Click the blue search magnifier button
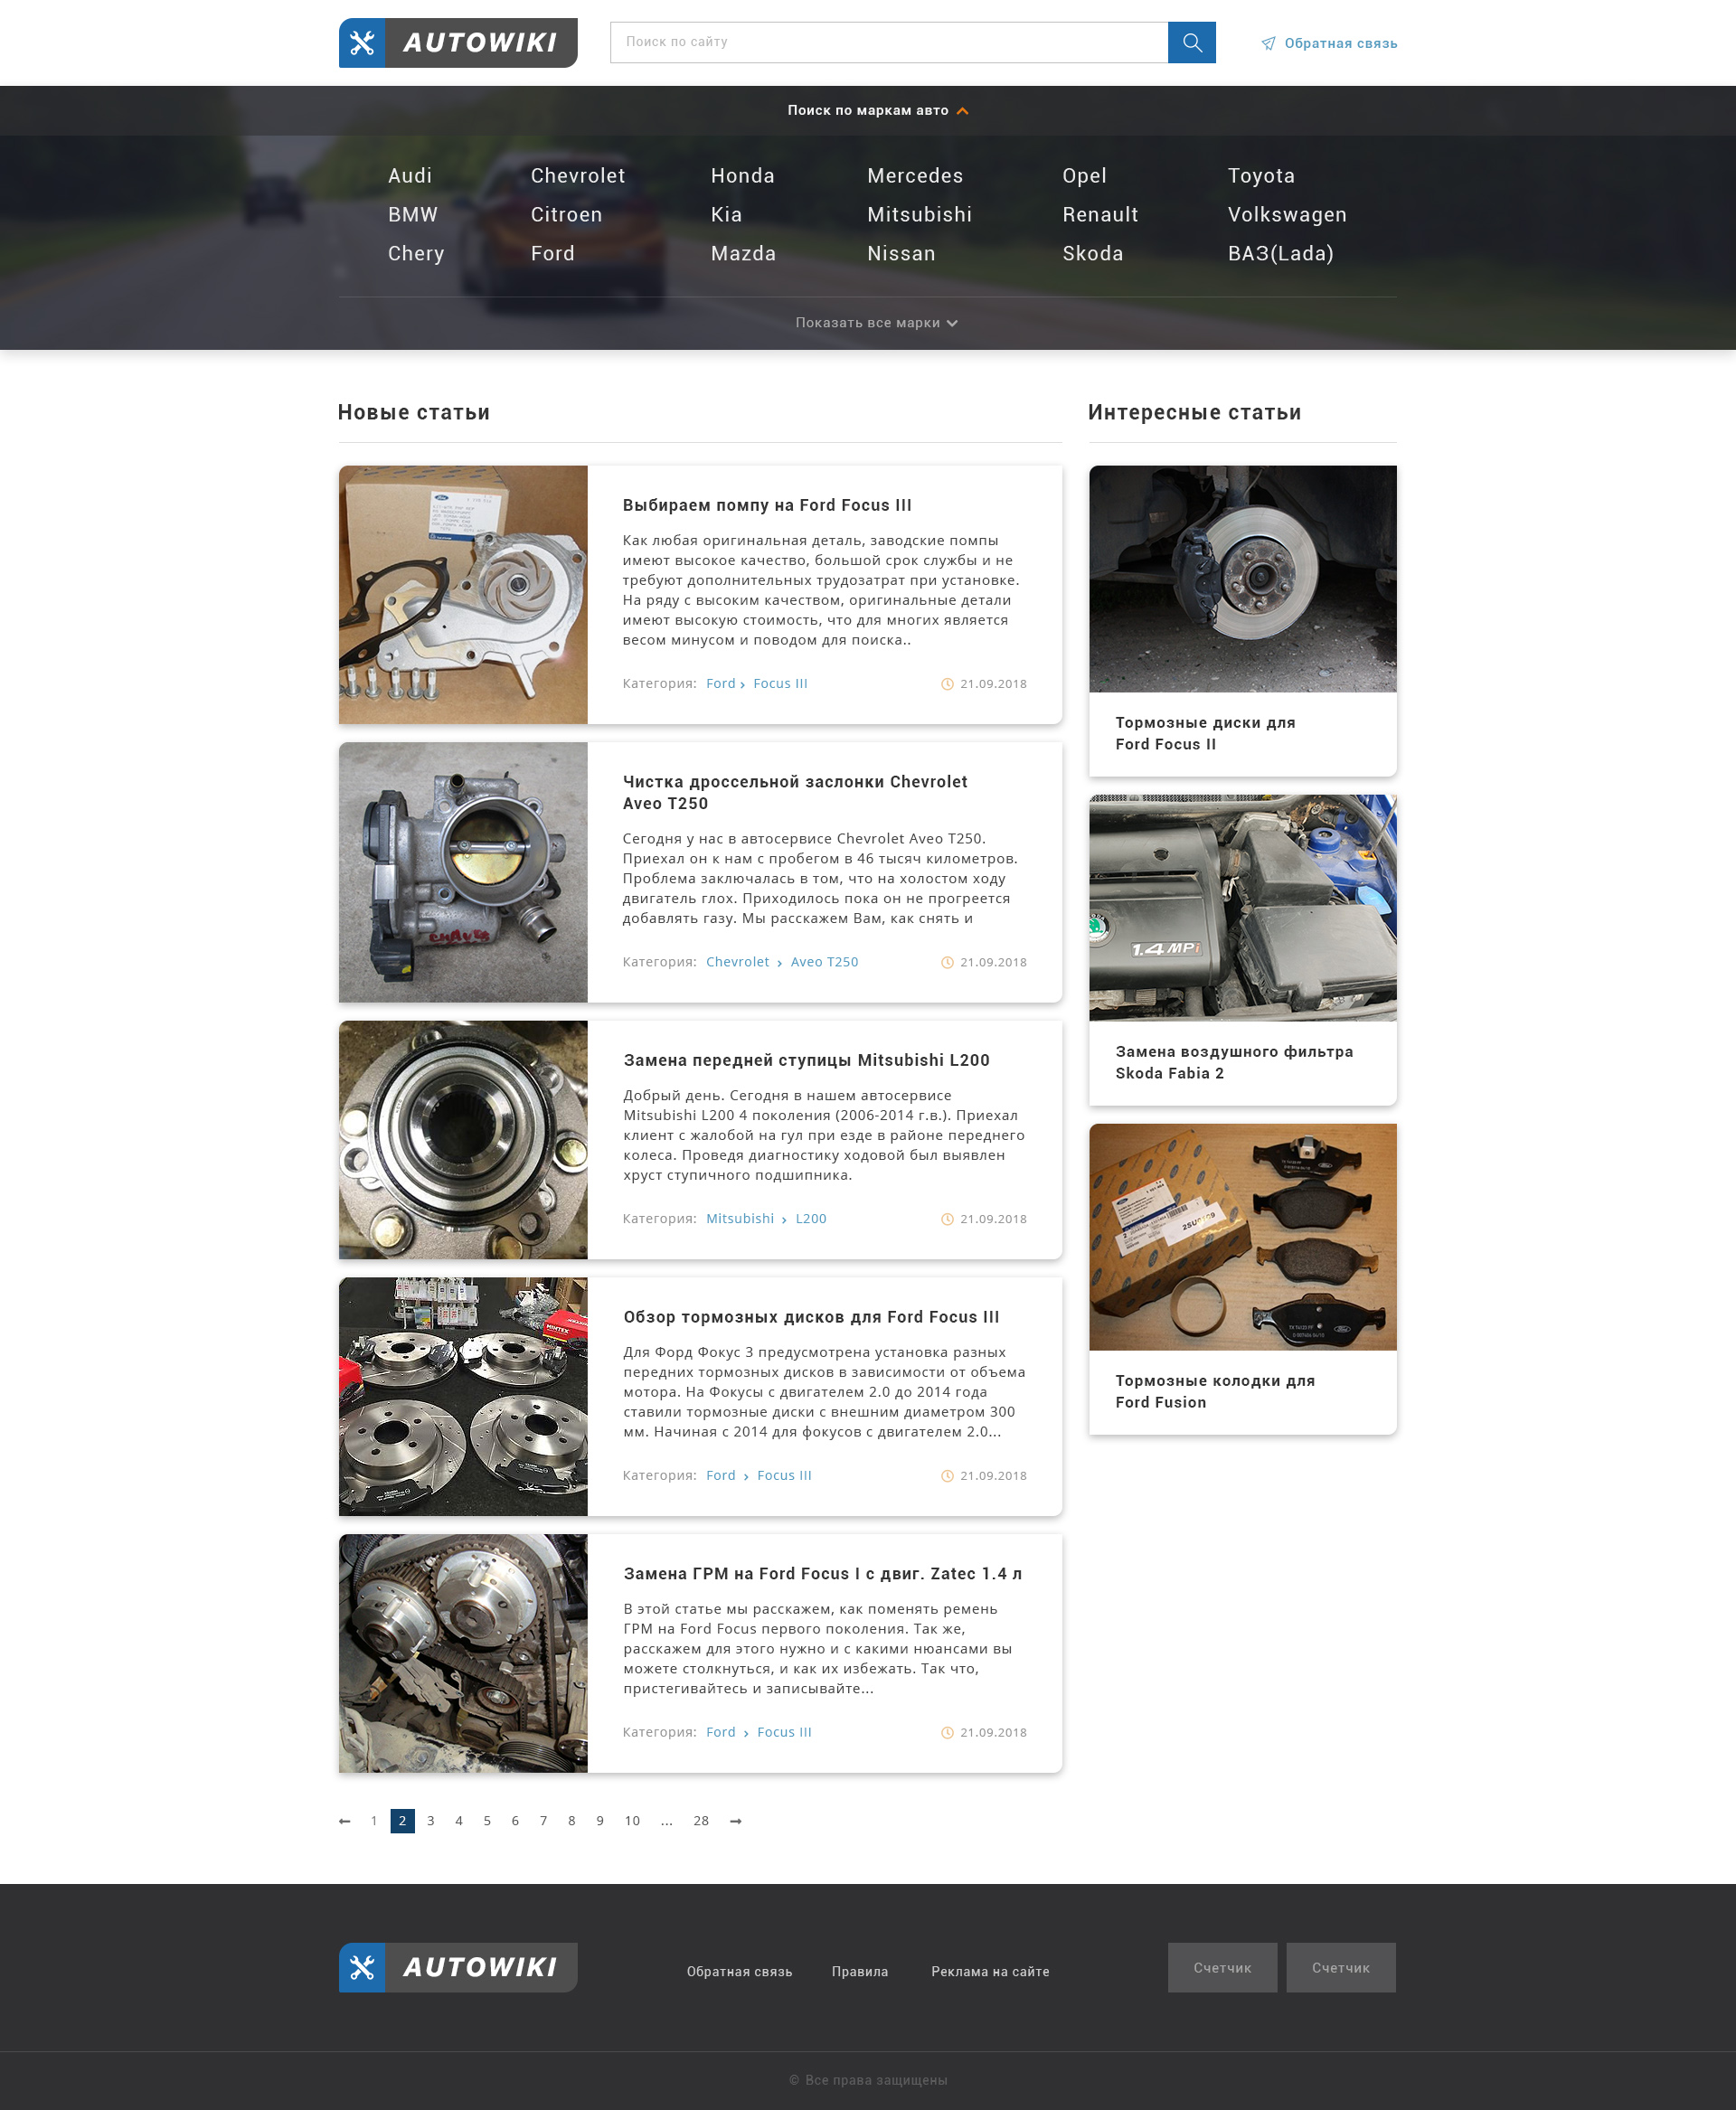The width and height of the screenshot is (1736, 2110). click(x=1191, y=42)
